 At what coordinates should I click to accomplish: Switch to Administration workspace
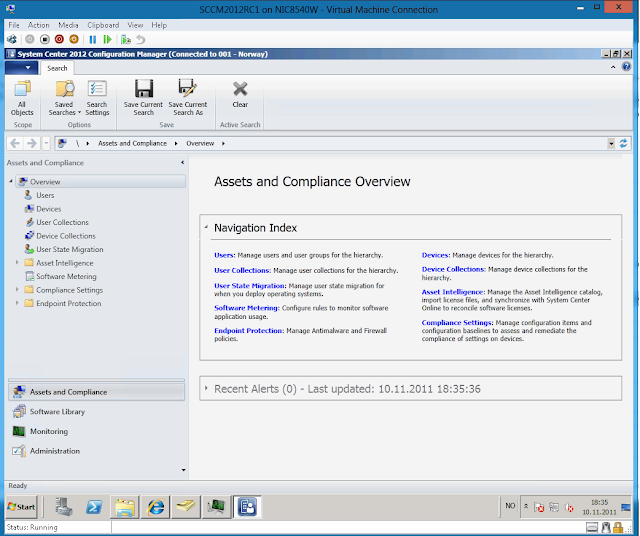pos(96,451)
